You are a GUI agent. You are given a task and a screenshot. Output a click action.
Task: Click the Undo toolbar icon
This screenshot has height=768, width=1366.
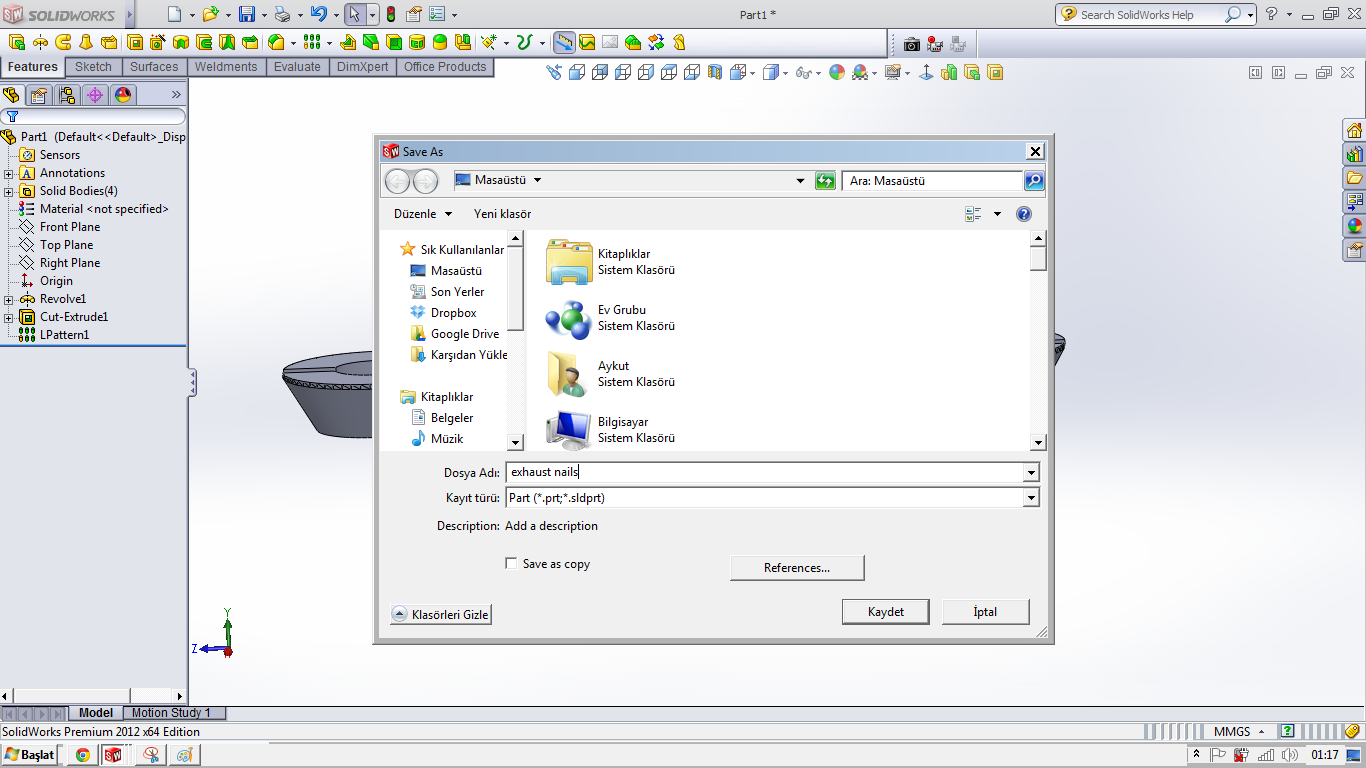pos(318,15)
